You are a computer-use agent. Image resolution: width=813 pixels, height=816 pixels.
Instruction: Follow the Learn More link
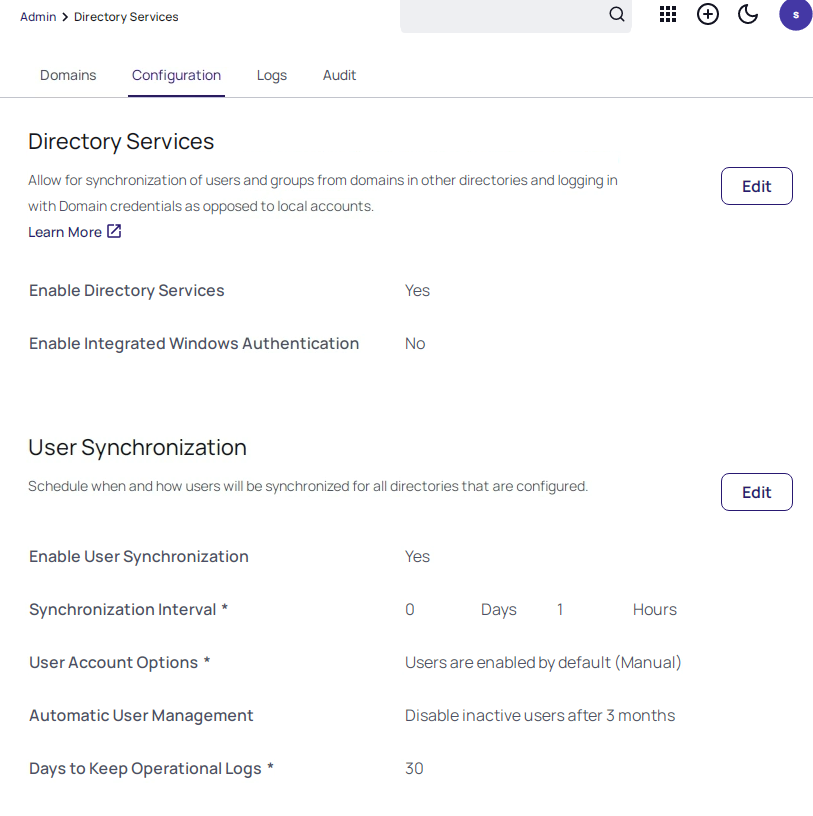coord(65,232)
